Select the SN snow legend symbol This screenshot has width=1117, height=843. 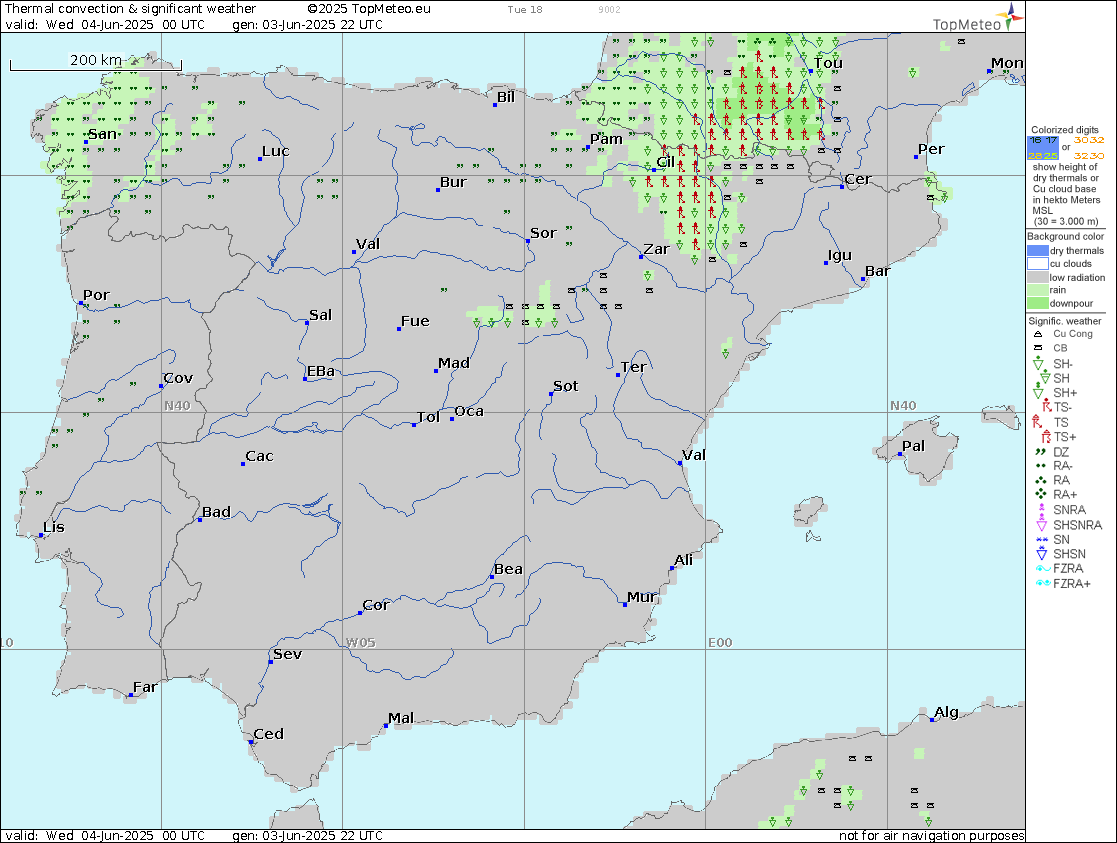point(1041,539)
